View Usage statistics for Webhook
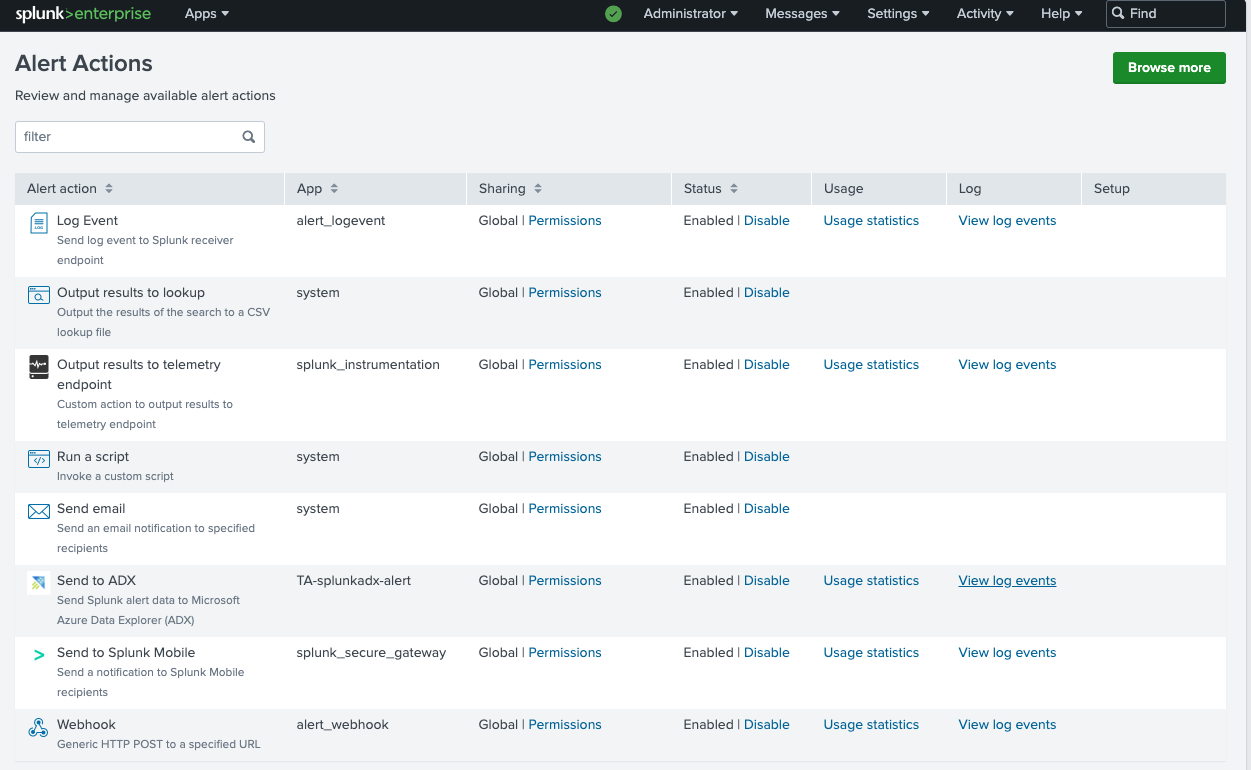This screenshot has width=1251, height=770. point(871,725)
